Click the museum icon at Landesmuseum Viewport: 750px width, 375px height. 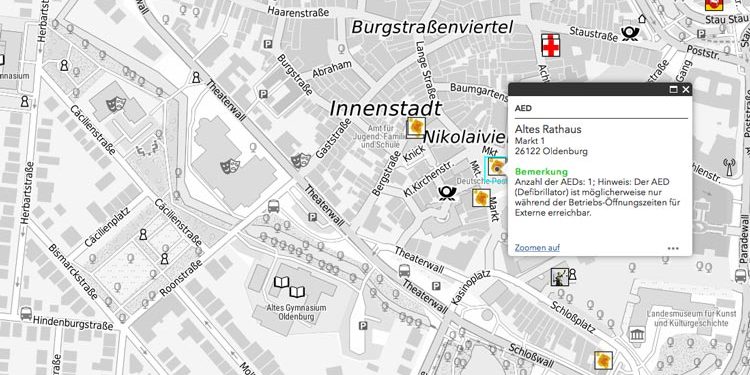(637, 334)
